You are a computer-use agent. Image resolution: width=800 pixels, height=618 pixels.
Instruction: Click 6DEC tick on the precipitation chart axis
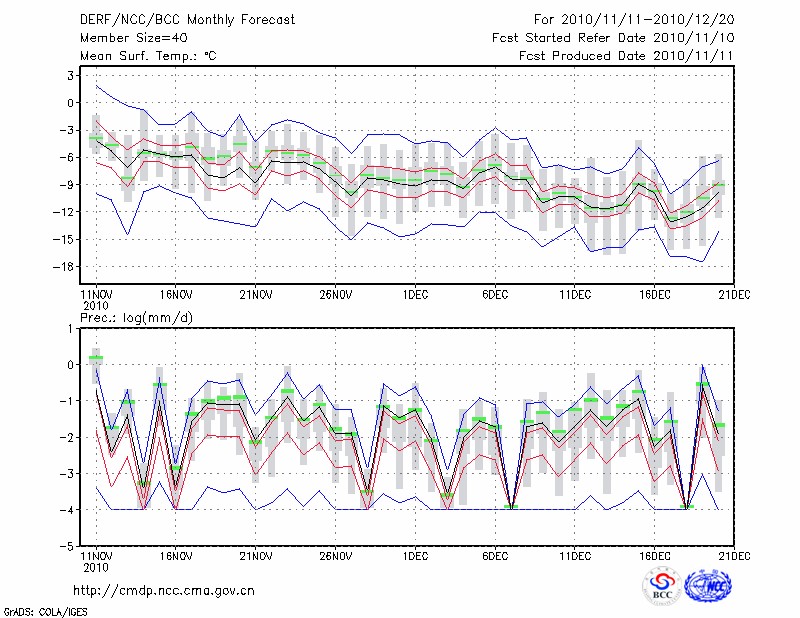495,556
